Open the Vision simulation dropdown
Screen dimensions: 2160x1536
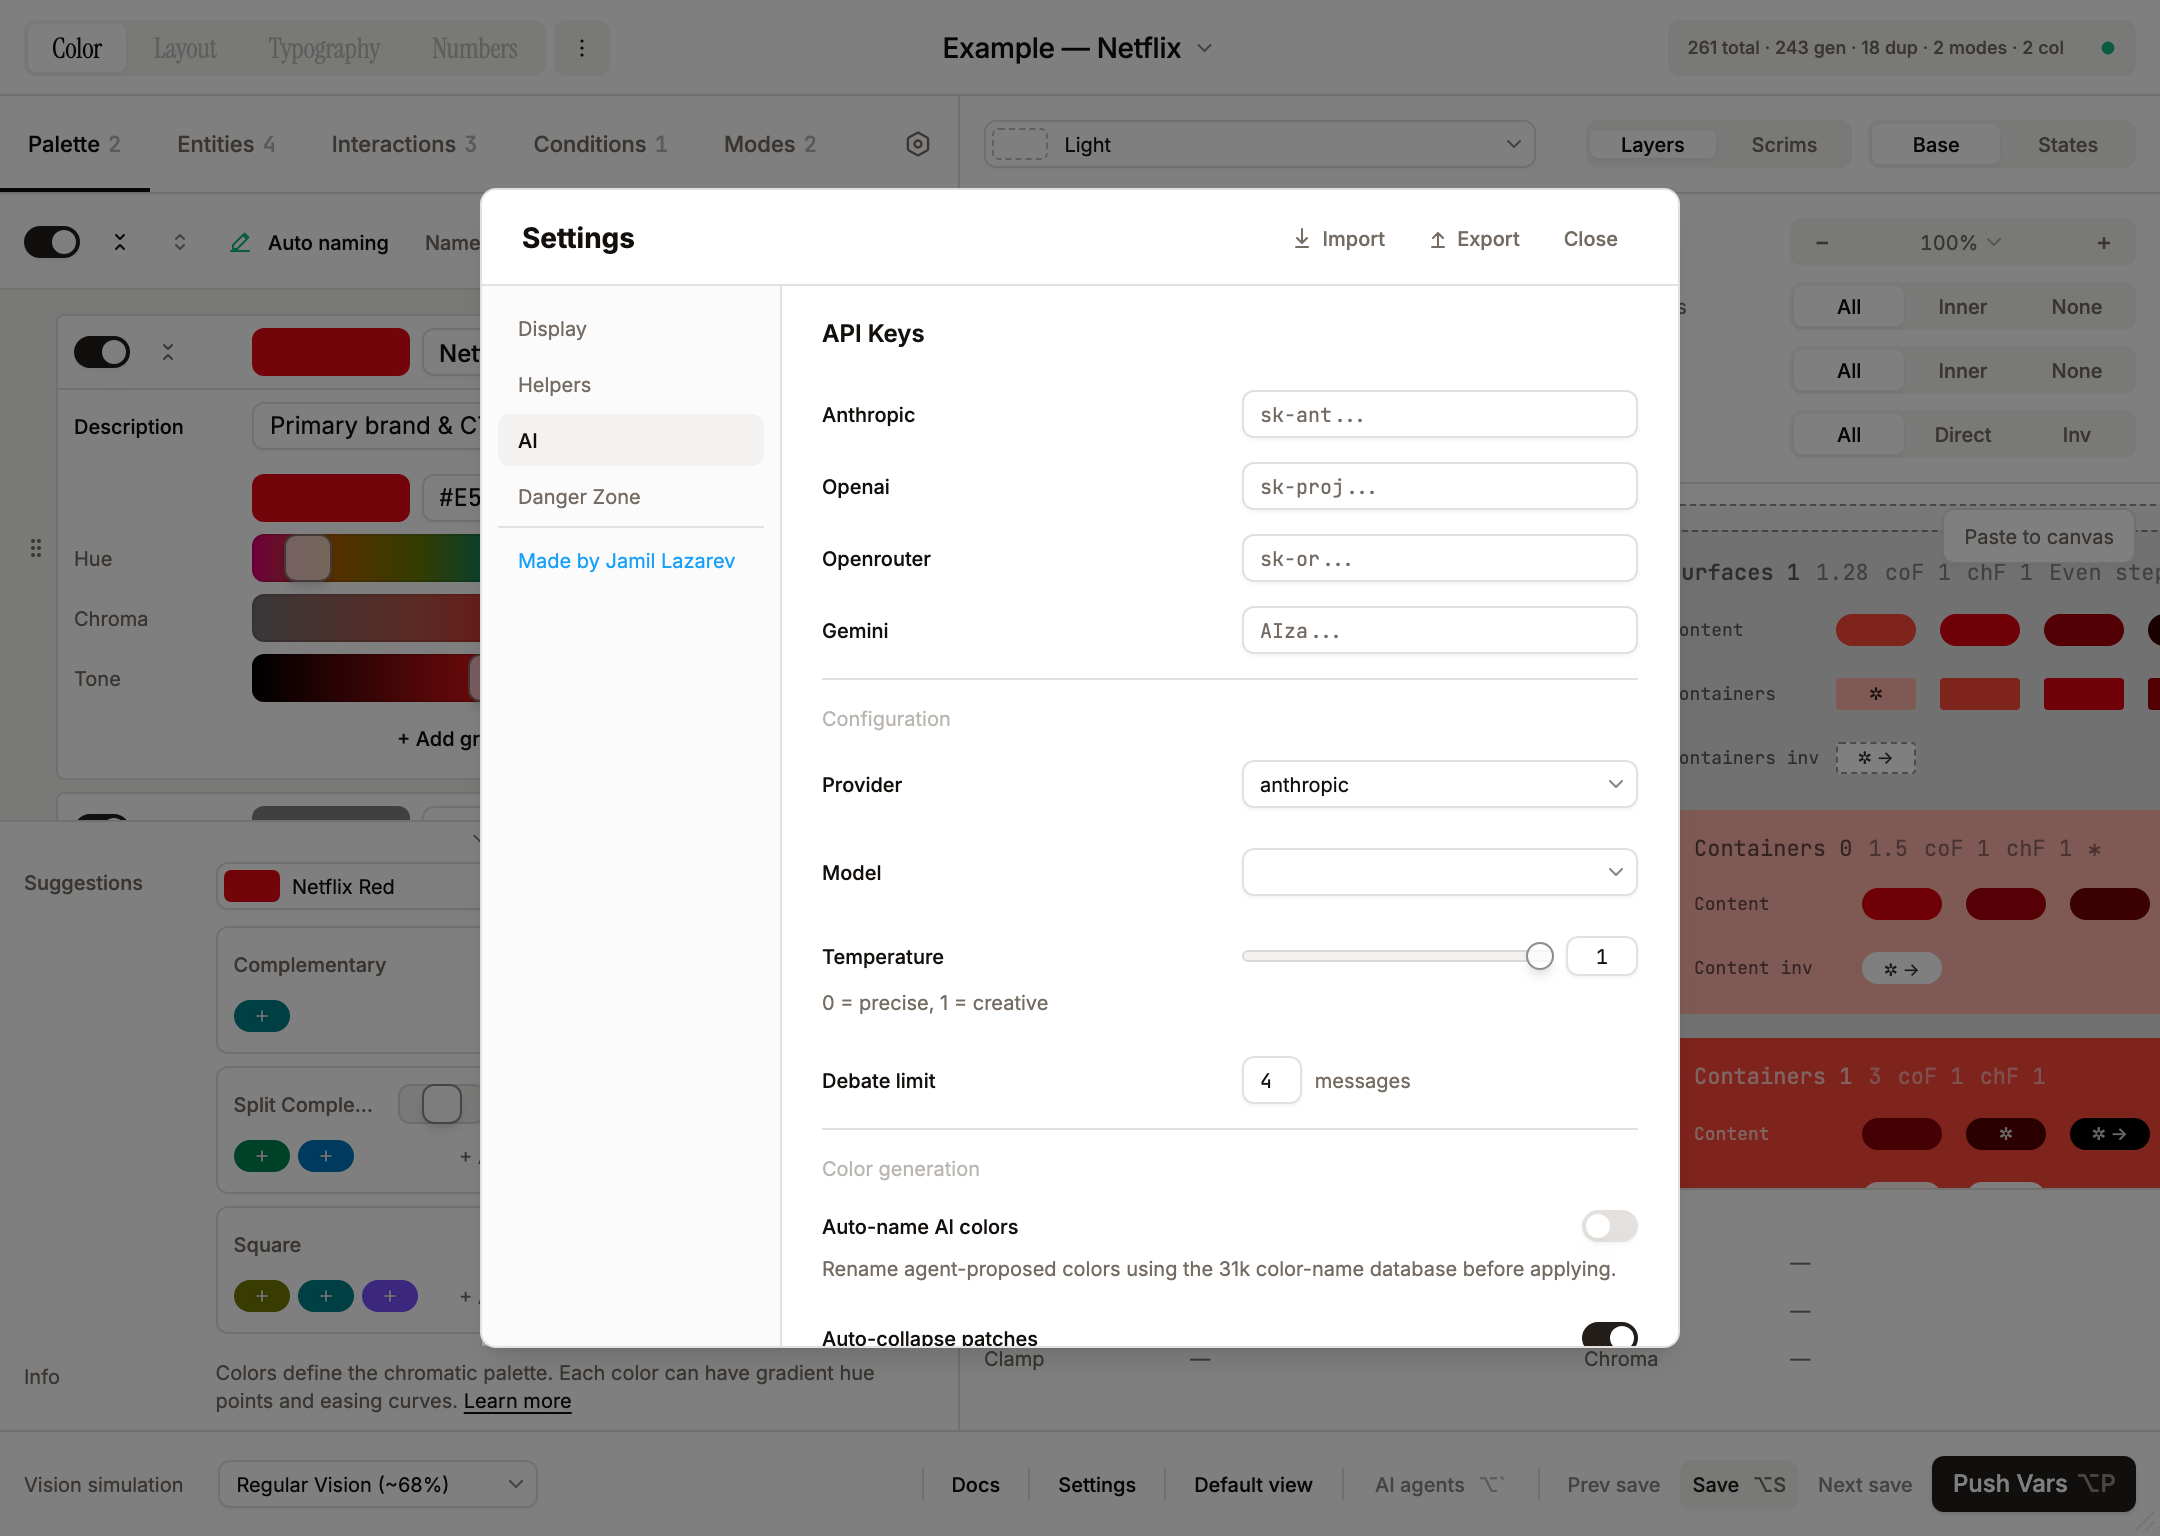click(377, 1484)
